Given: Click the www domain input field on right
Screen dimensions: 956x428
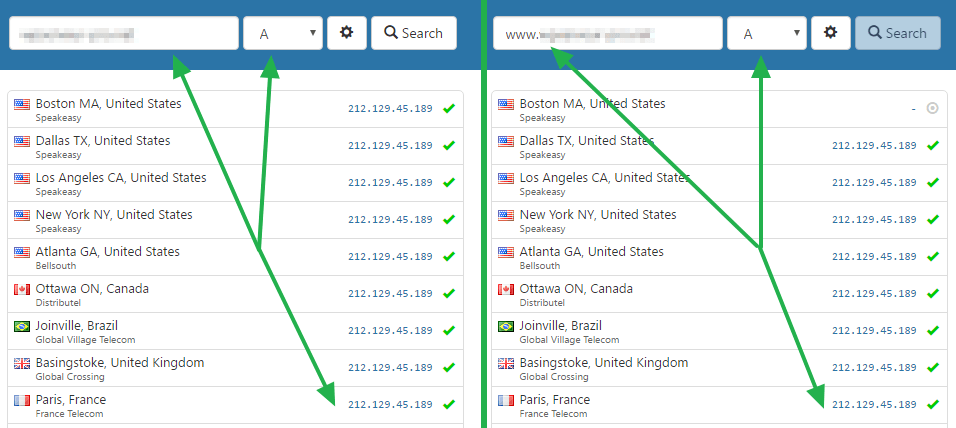Looking at the screenshot, I should click(x=607, y=33).
